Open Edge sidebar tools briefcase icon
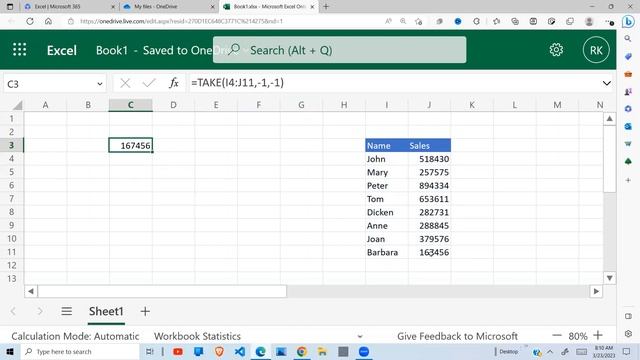The image size is (640, 360). (628, 74)
